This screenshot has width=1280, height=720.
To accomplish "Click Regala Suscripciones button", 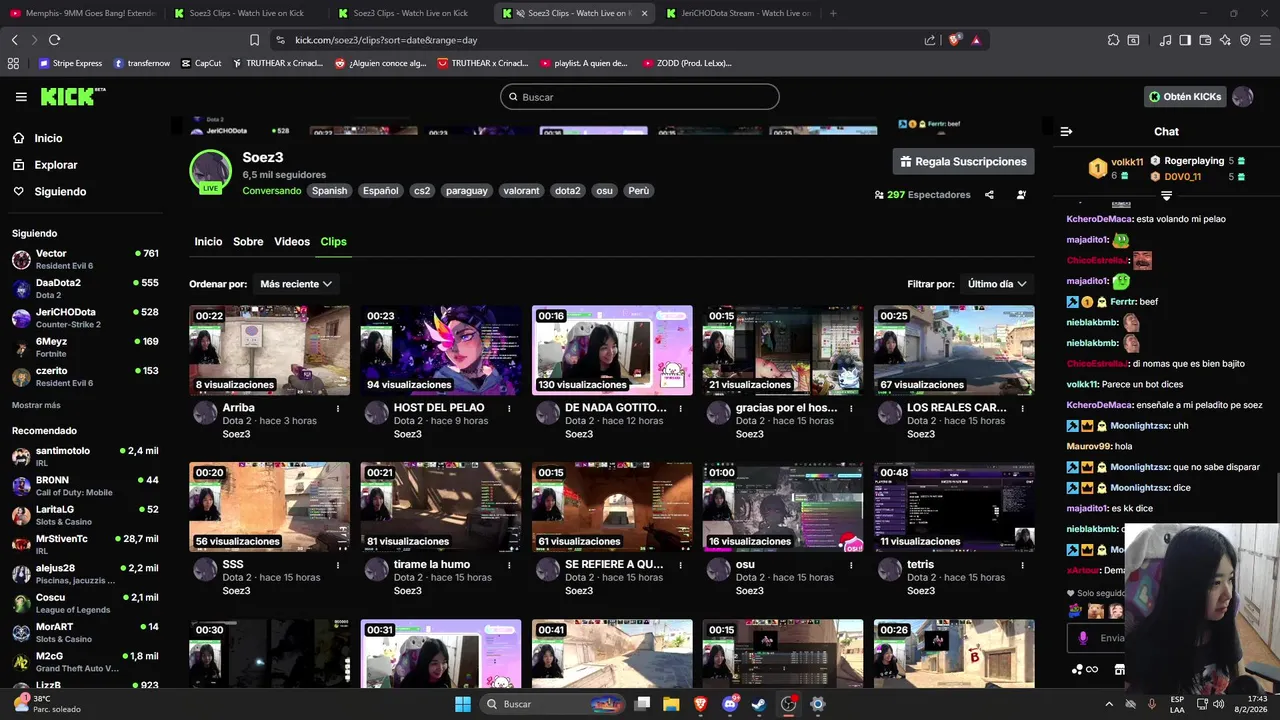I will coord(963,161).
